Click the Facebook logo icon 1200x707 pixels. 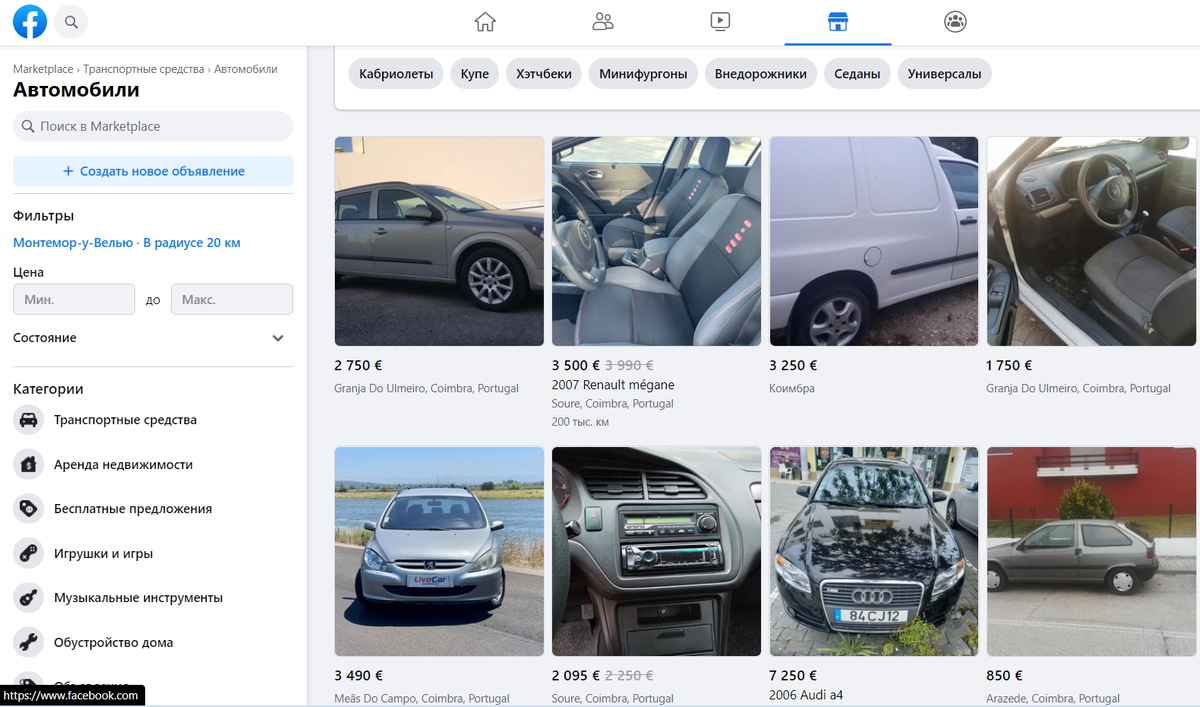(x=29, y=21)
